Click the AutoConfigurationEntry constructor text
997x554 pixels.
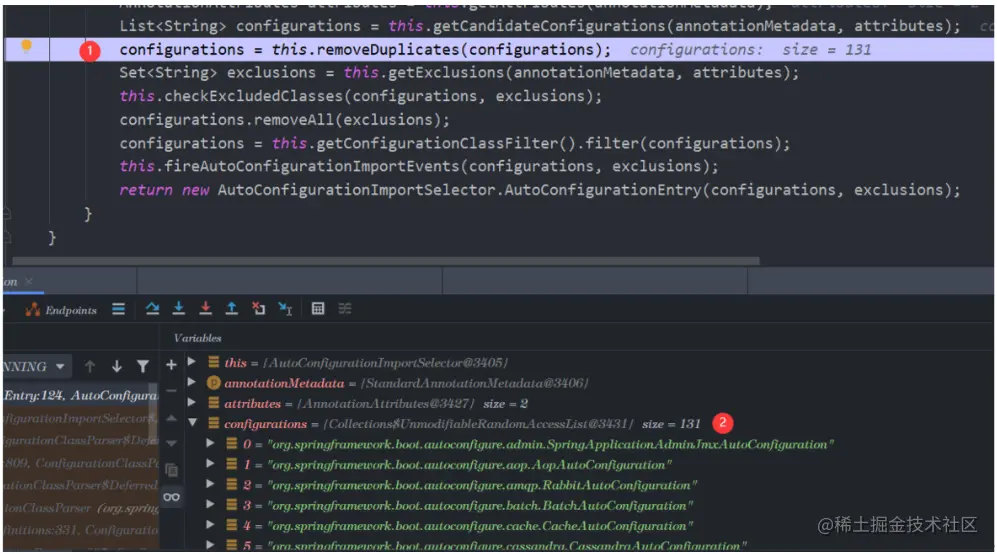602,190
